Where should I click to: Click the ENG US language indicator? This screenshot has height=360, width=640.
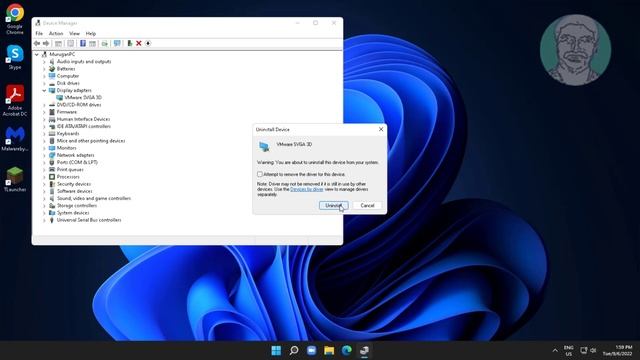tap(569, 351)
